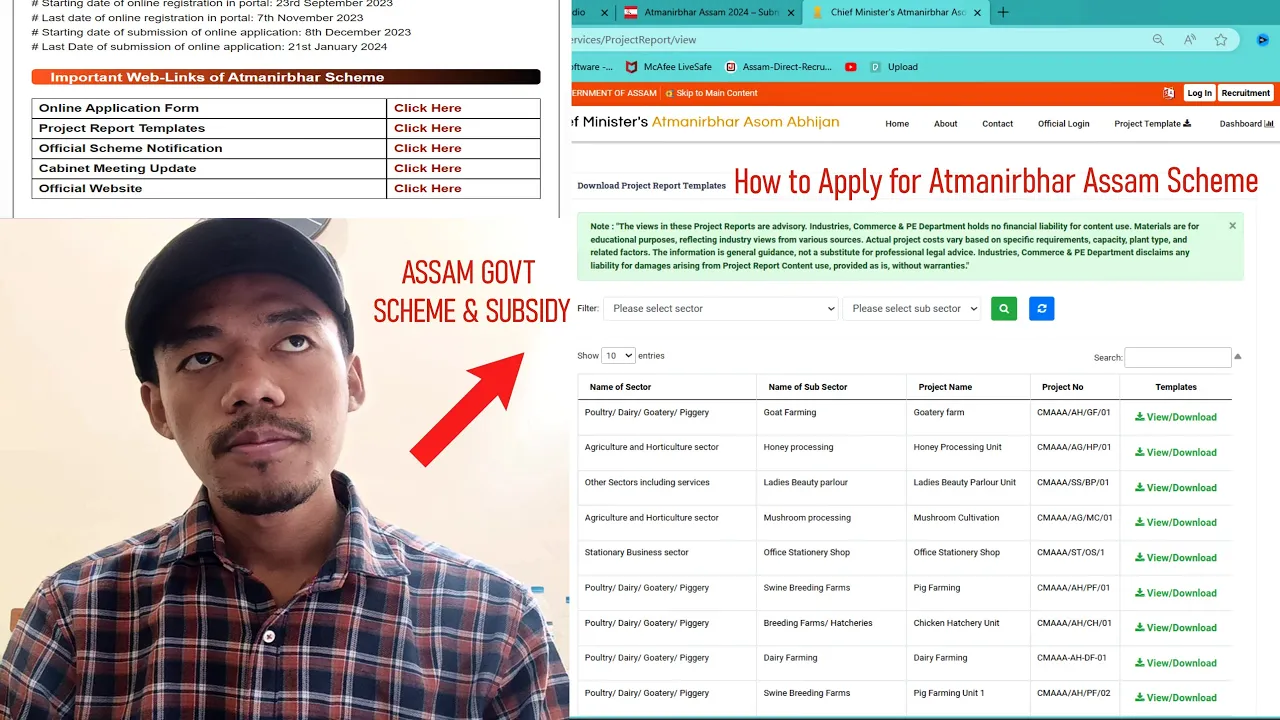Click the blue round icon beside the favorites star
The height and width of the screenshot is (720, 1280).
point(1262,40)
